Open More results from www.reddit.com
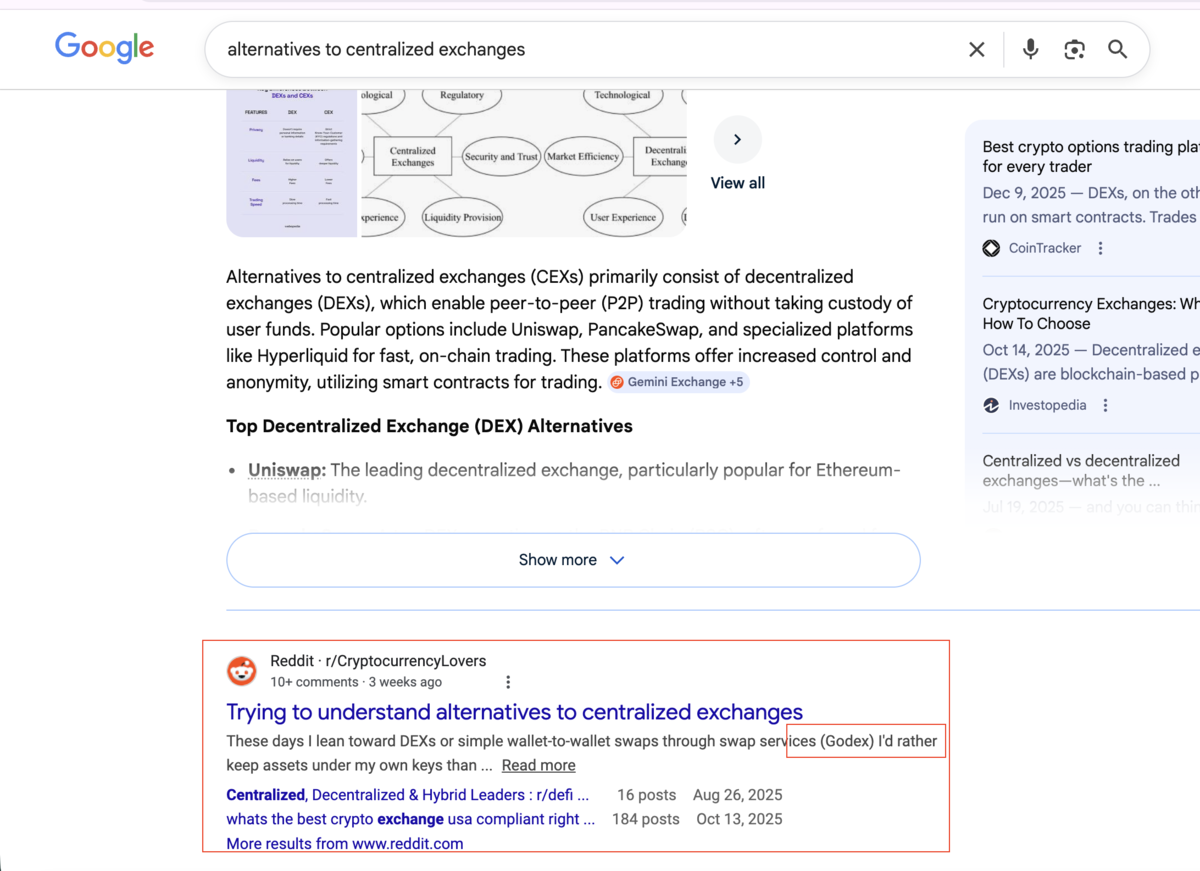The width and height of the screenshot is (1200, 871). point(345,844)
